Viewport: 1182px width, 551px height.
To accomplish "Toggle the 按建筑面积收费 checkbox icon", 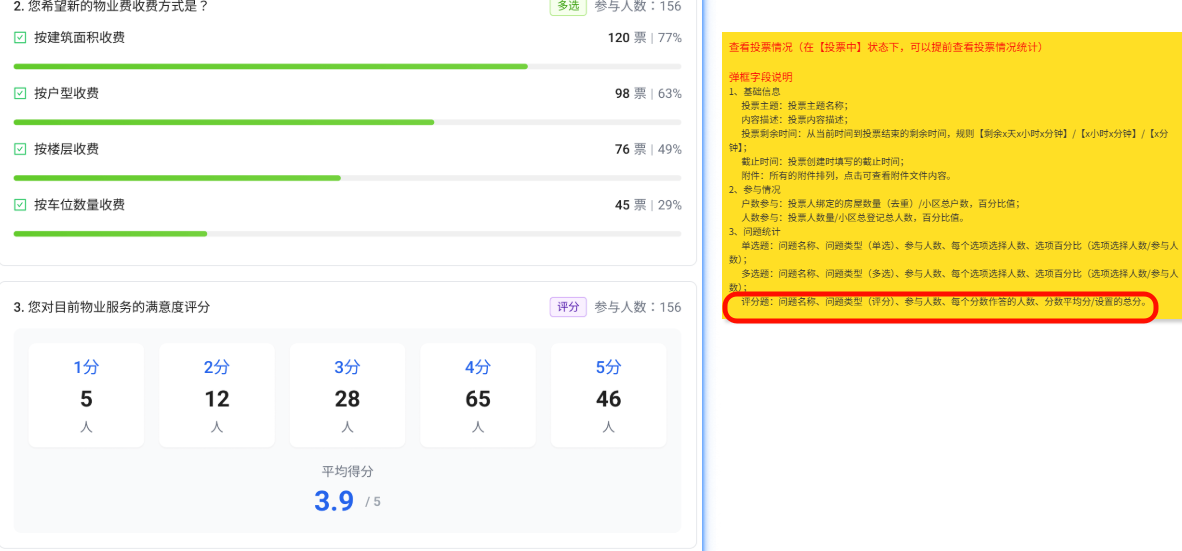I will click(x=20, y=38).
